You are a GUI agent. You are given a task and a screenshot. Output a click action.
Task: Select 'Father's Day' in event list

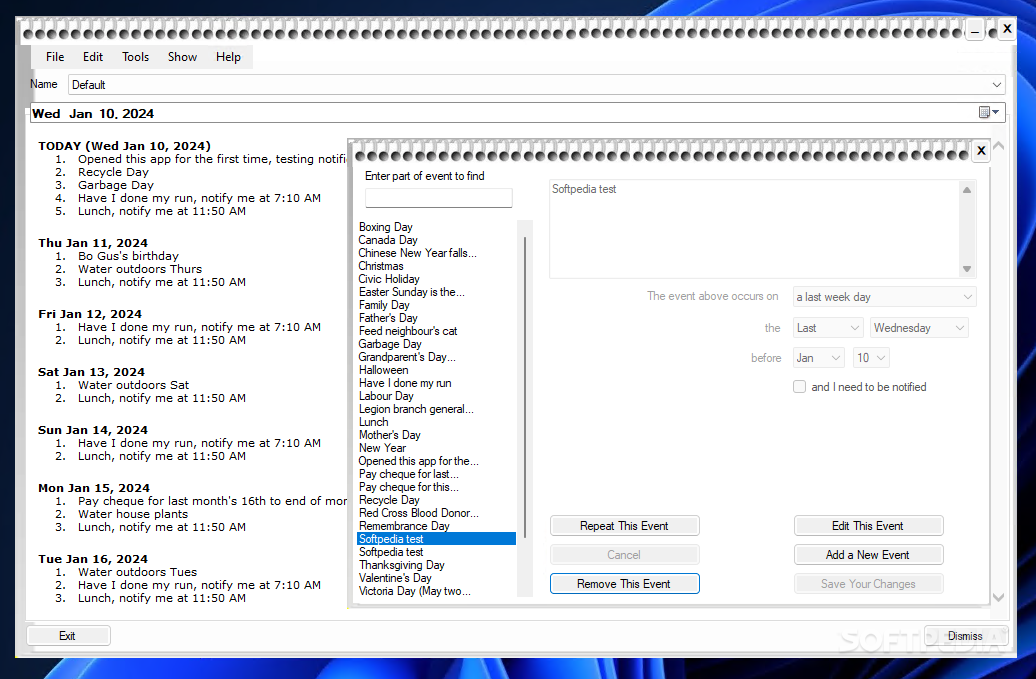[x=388, y=318]
